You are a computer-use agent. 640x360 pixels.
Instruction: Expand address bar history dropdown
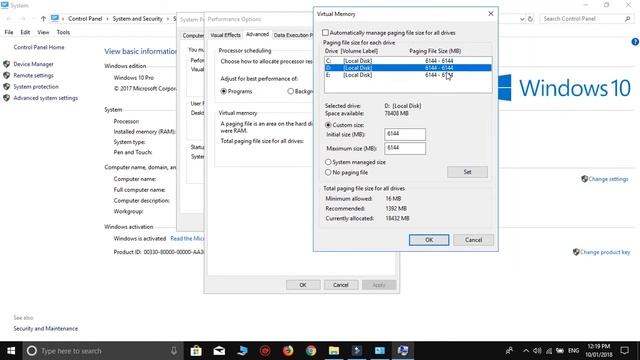click(x=522, y=19)
